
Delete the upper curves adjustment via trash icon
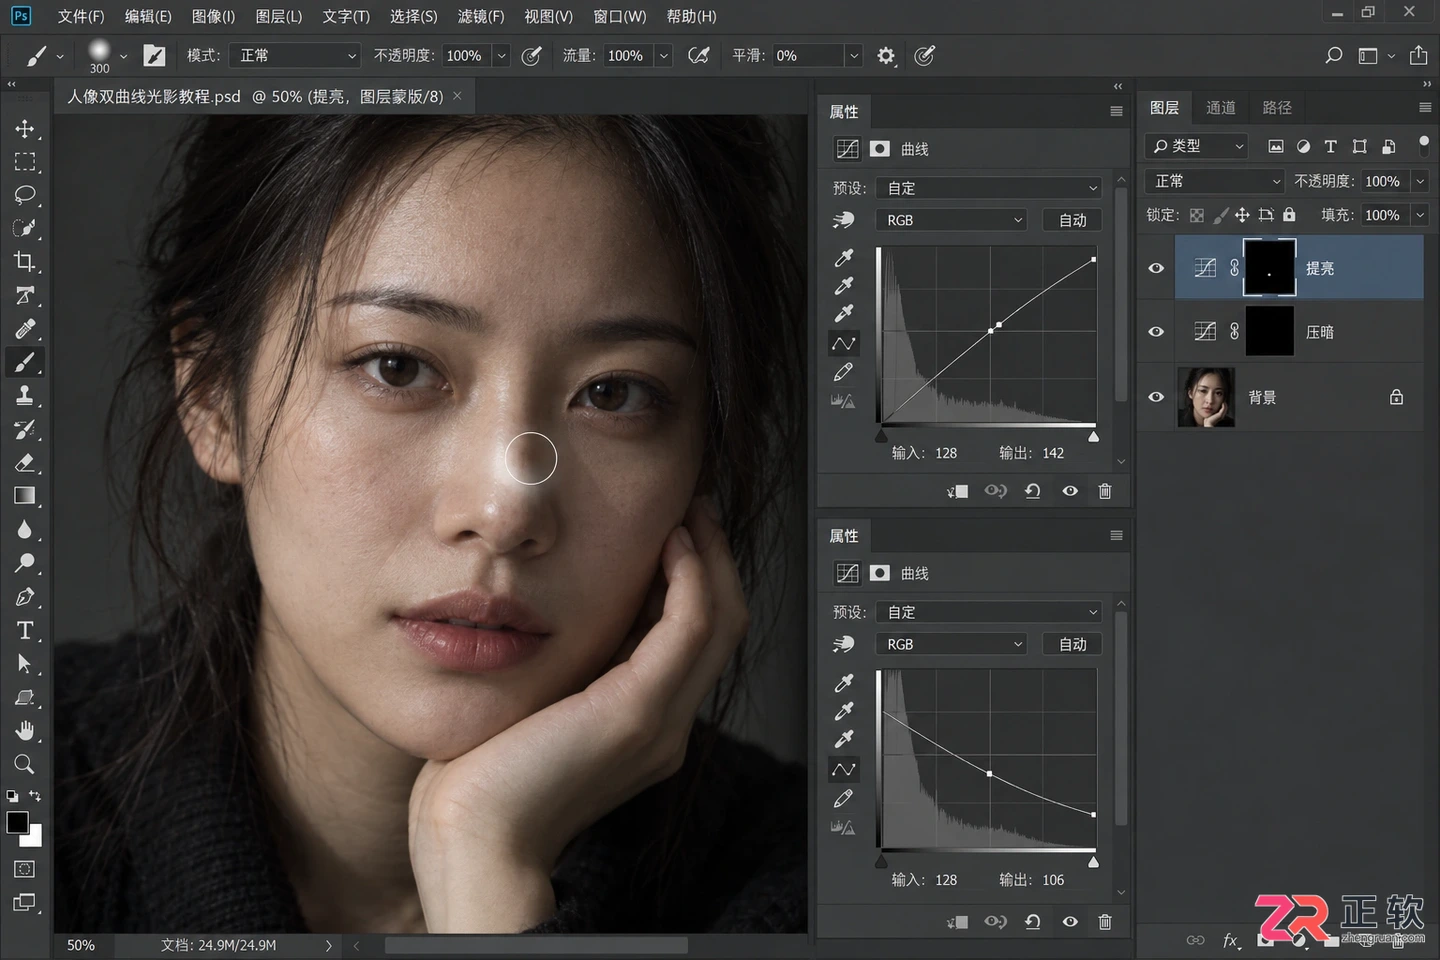pos(1105,491)
